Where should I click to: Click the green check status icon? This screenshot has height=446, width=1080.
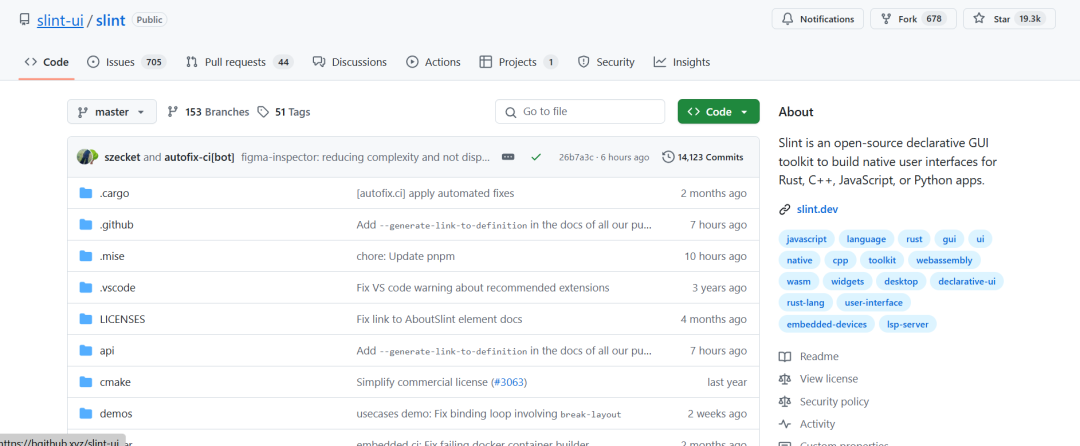(x=536, y=157)
